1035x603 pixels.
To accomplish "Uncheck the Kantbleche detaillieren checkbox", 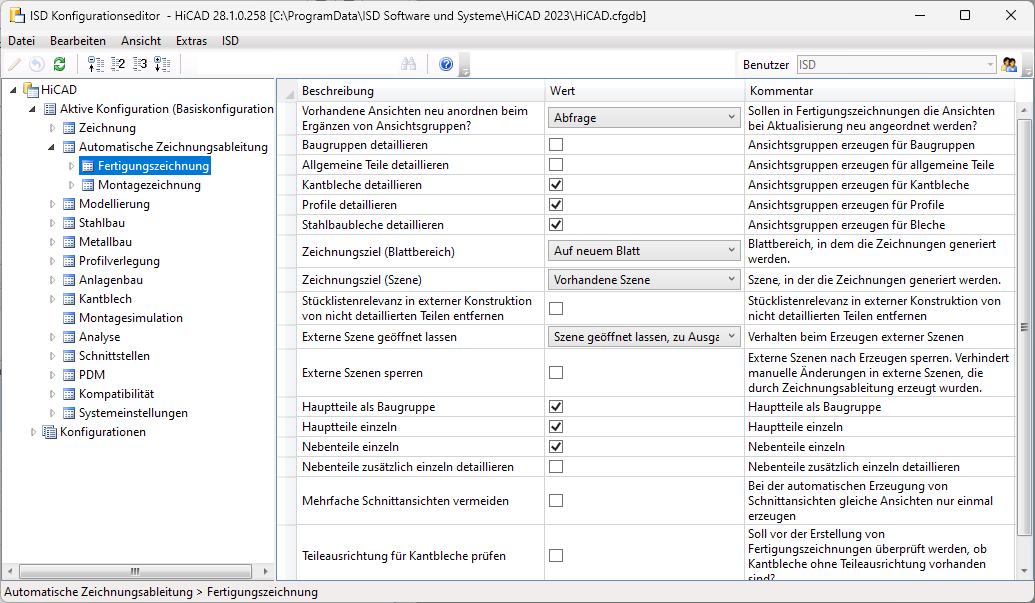I will (556, 185).
